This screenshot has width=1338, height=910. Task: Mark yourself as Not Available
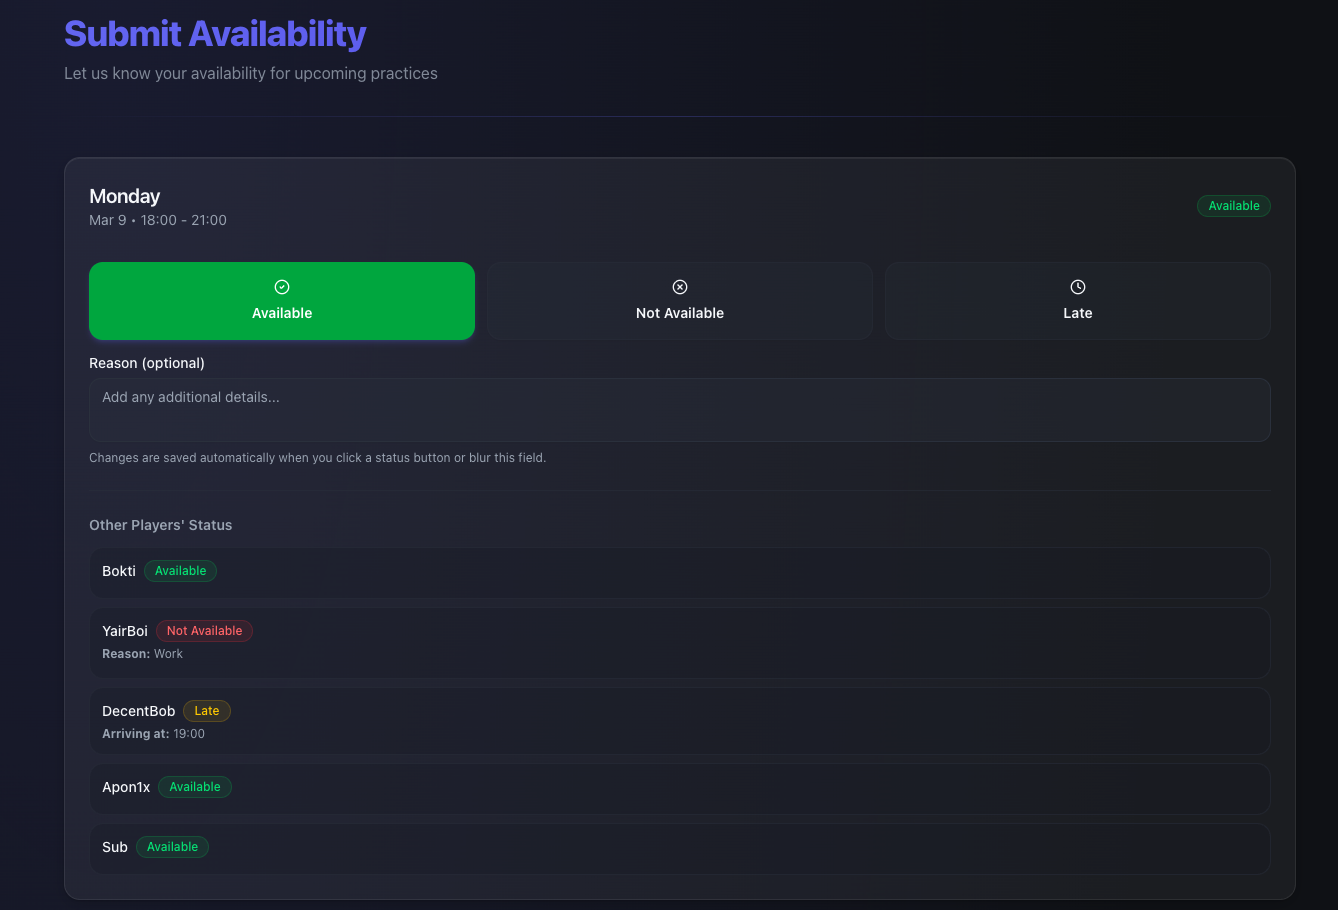679,300
